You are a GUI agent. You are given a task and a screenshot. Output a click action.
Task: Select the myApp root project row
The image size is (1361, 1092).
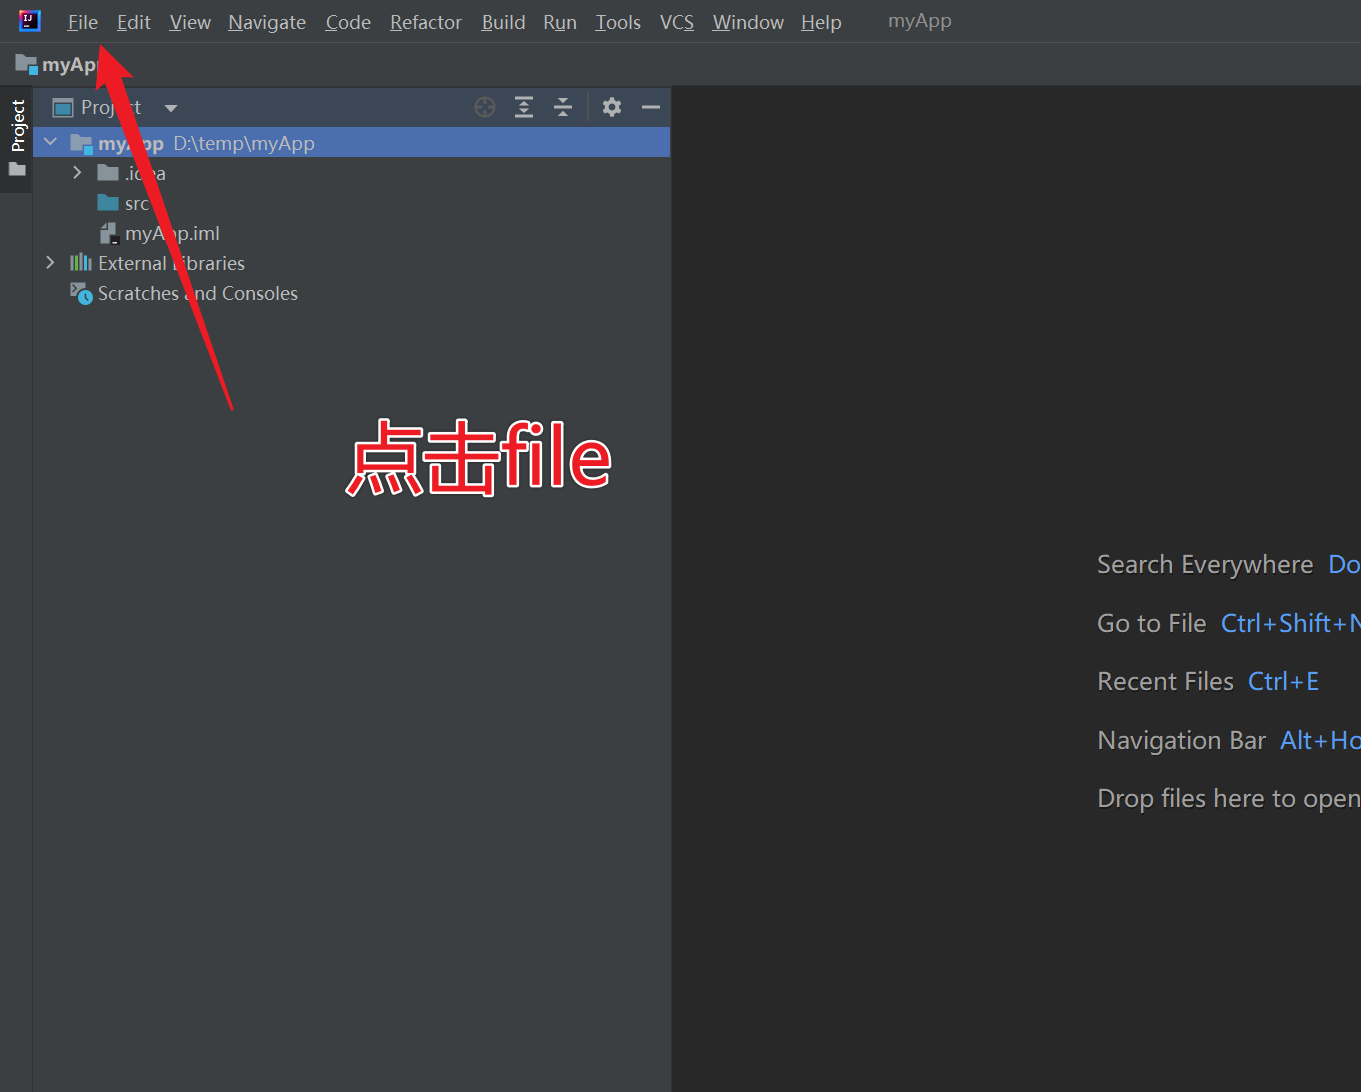click(x=351, y=143)
